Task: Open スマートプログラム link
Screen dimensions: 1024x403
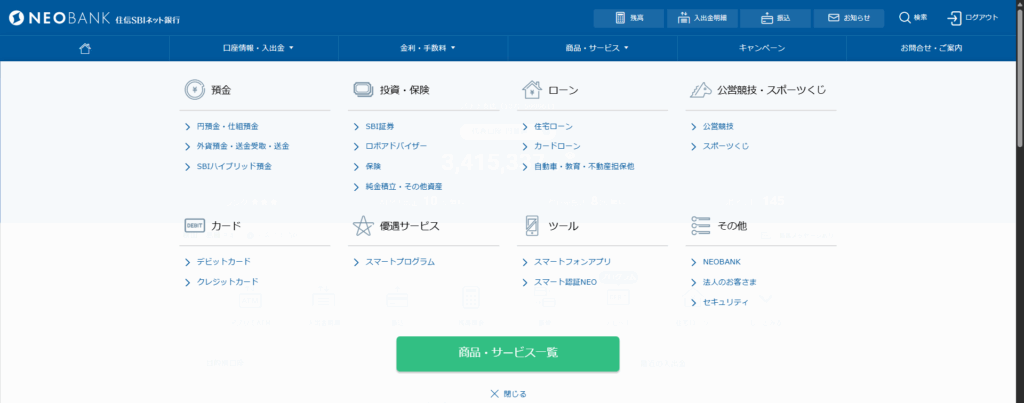Action: click(x=400, y=262)
